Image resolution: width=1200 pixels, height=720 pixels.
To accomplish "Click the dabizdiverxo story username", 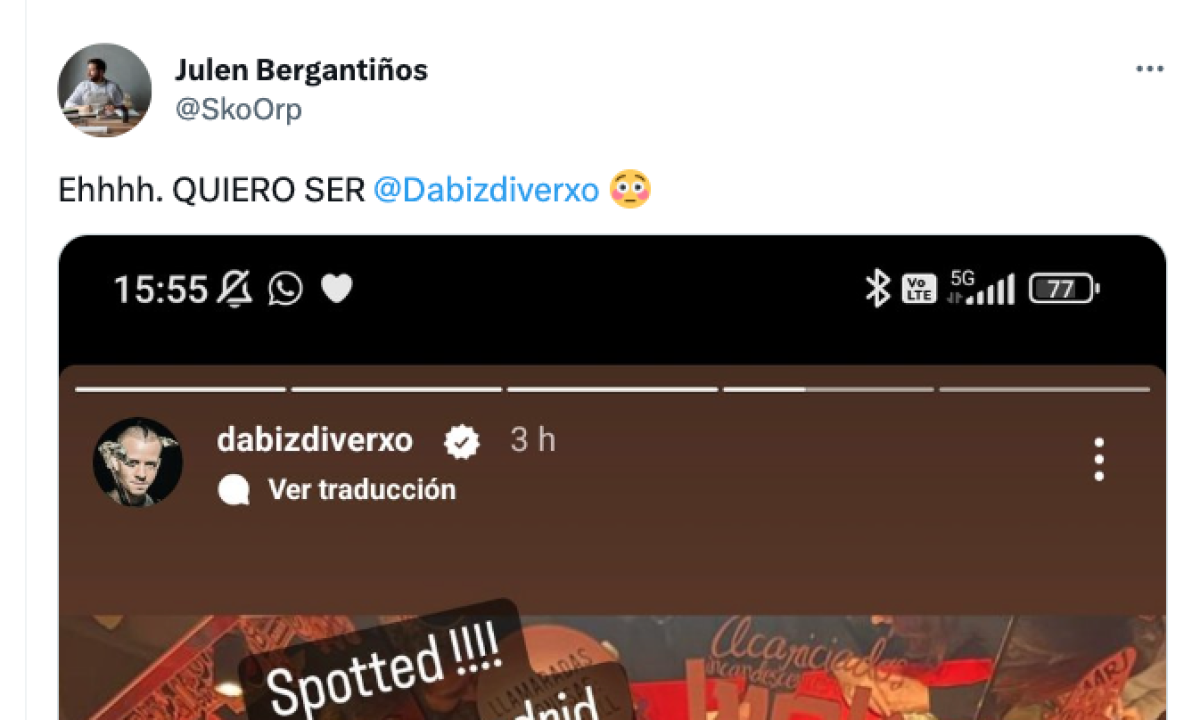I will click(315, 441).
